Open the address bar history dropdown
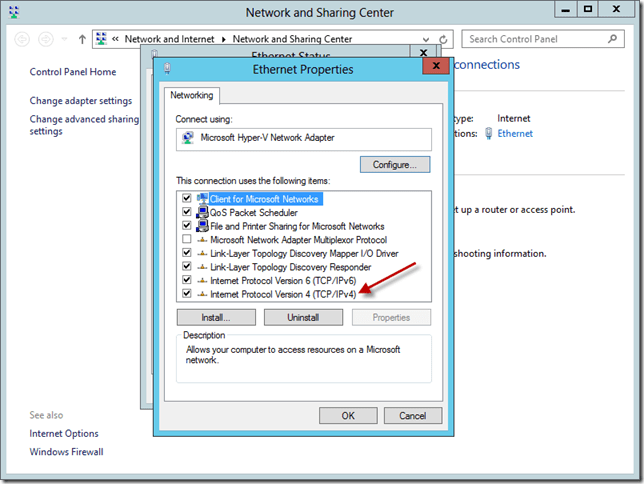644x484 pixels. click(428, 39)
